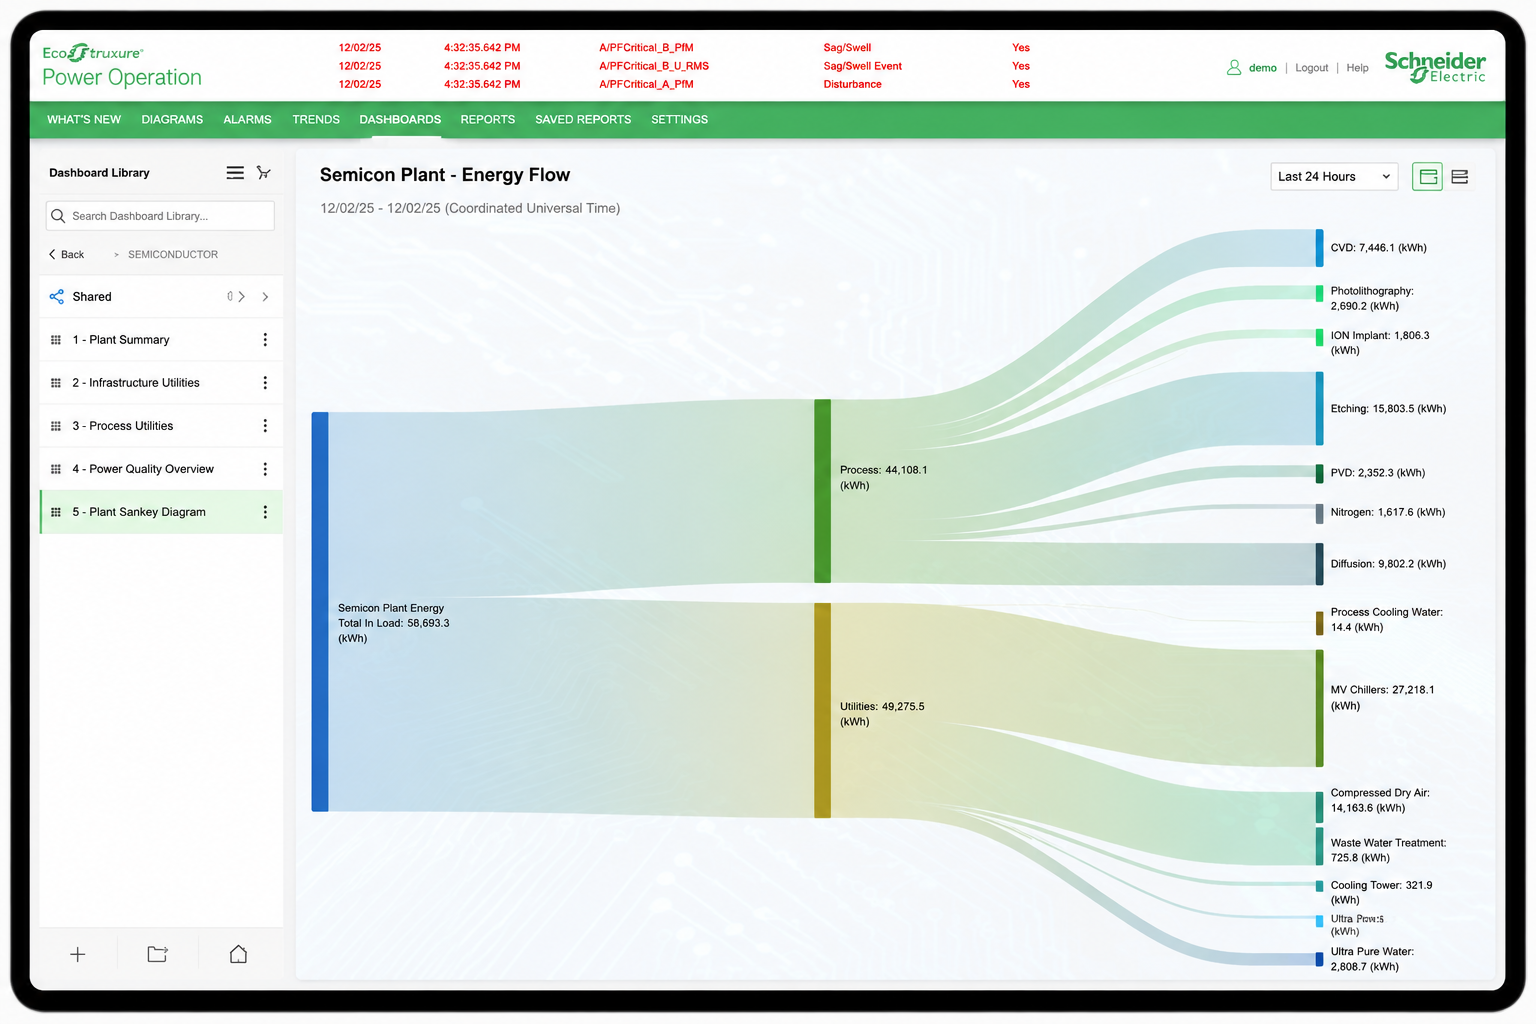This screenshot has width=1536, height=1024.
Task: Click the magnifier icon in the library search
Action: [58, 216]
